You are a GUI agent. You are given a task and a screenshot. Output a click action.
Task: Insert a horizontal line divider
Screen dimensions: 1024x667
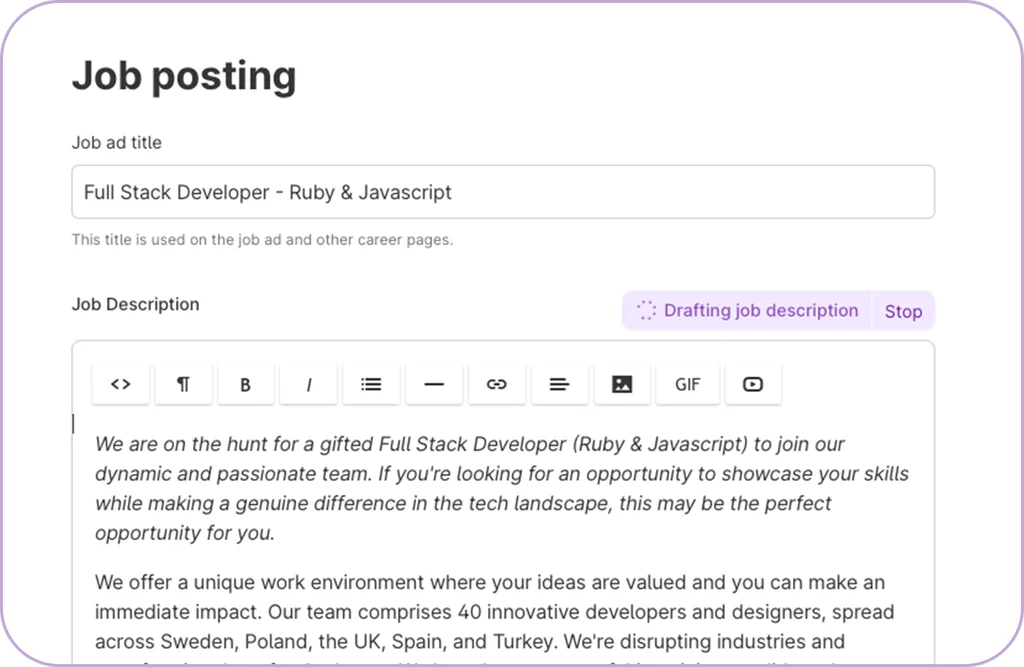[x=433, y=385]
